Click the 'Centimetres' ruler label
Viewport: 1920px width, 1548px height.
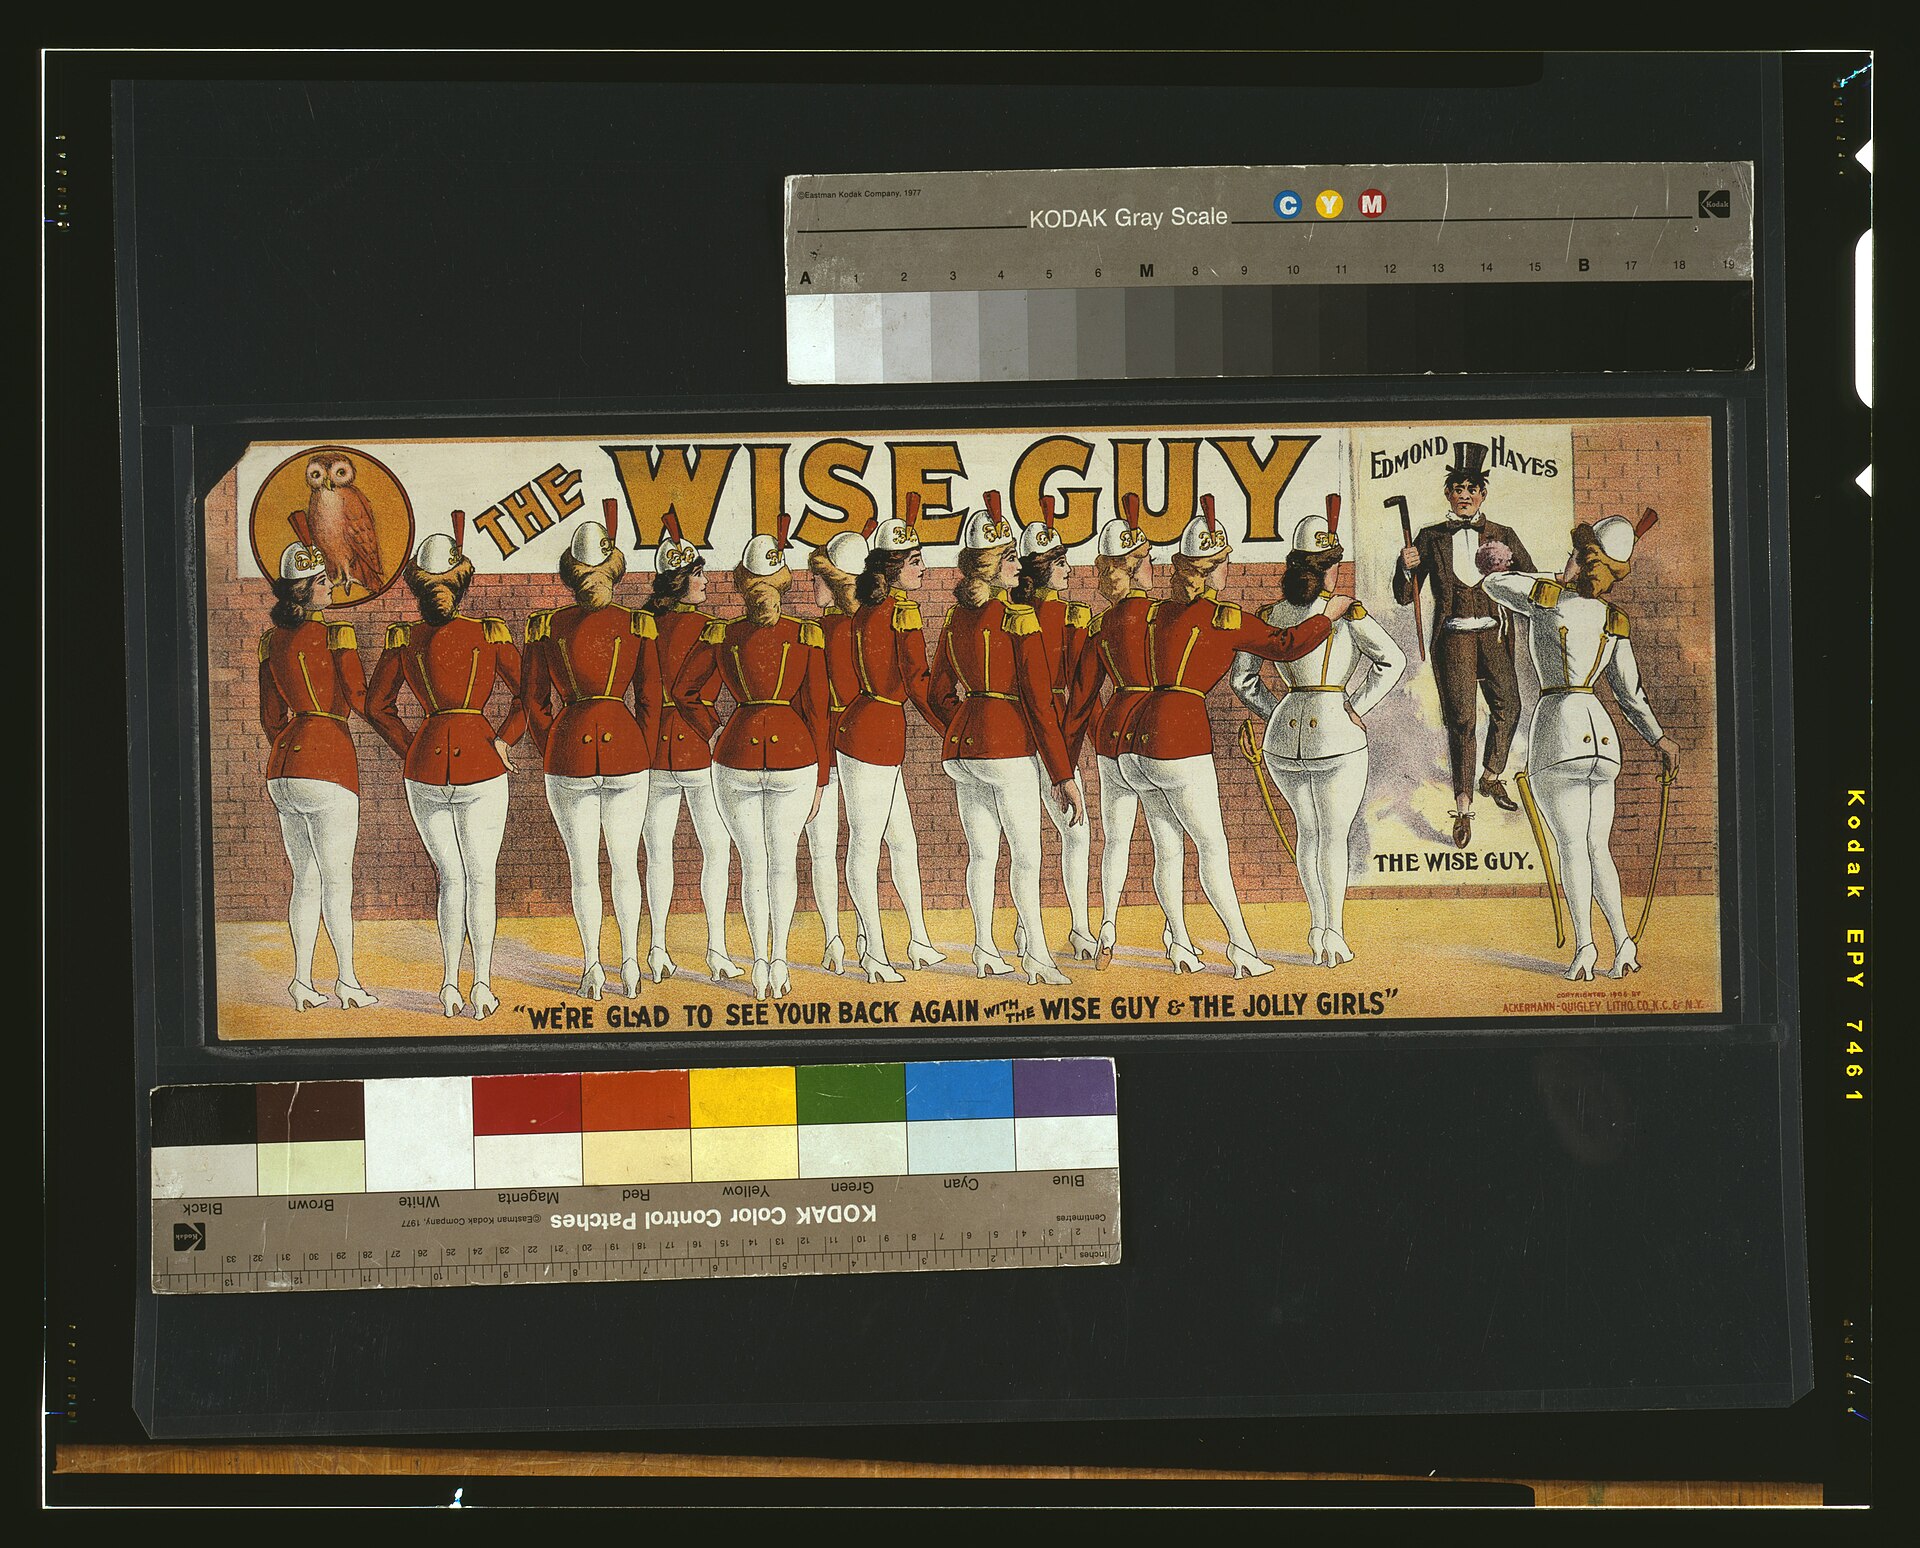point(1081,1217)
